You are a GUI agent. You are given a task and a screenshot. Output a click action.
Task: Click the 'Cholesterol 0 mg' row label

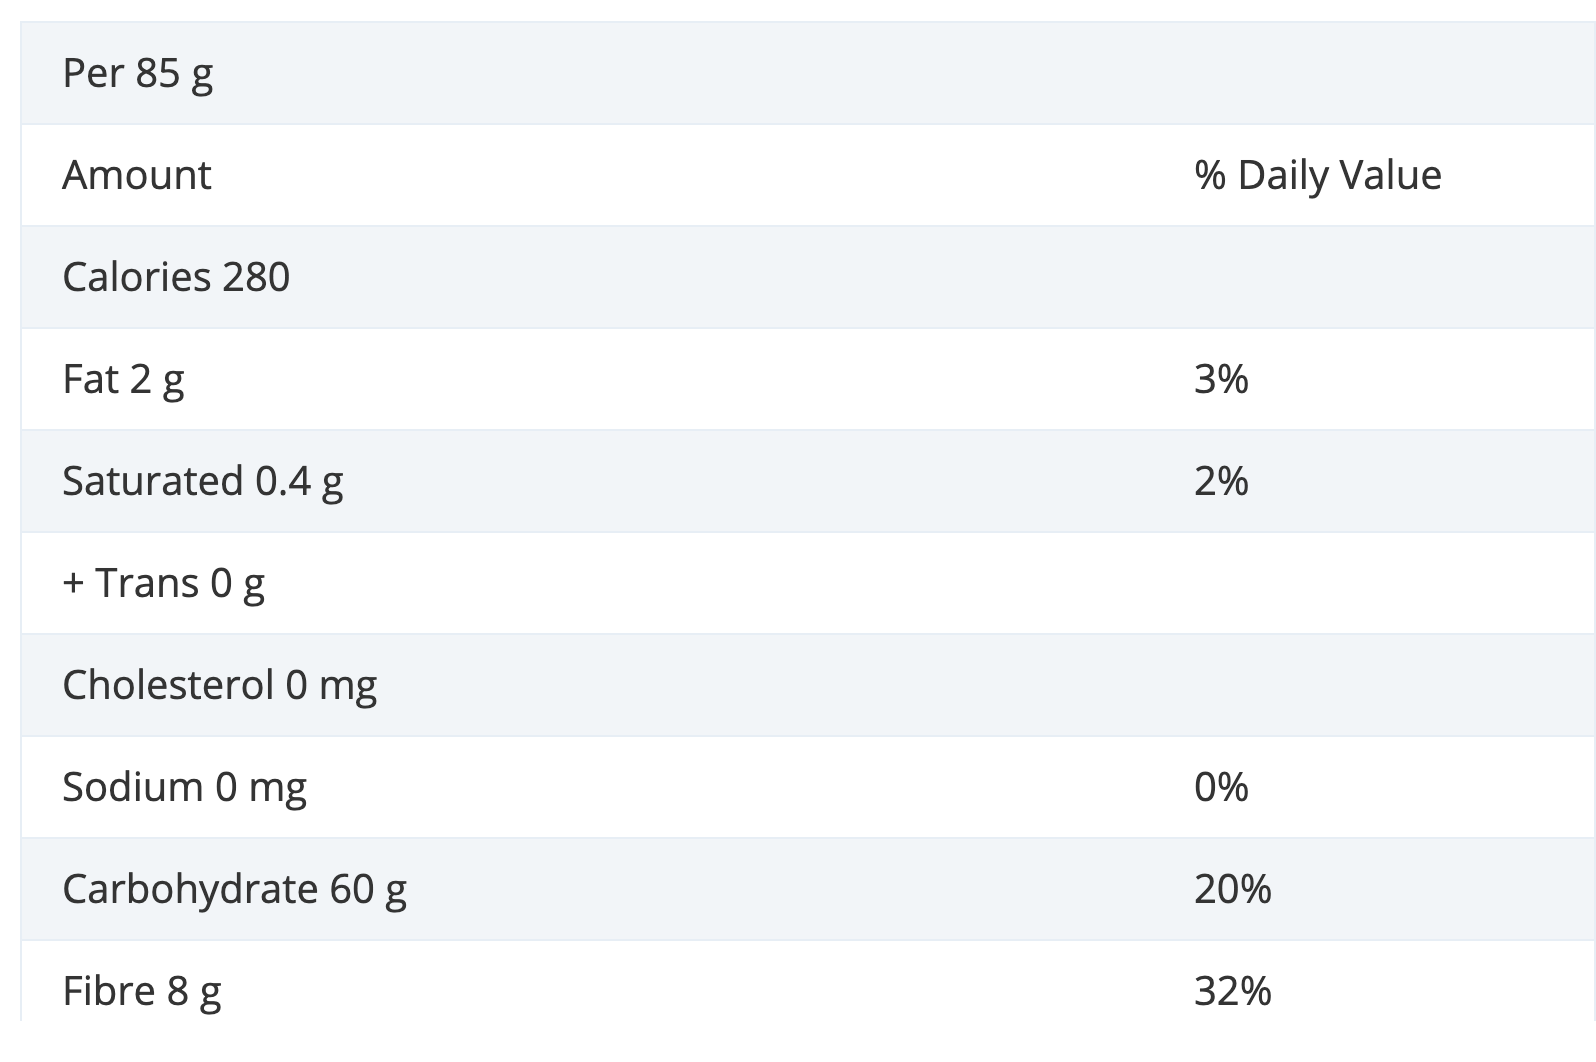tap(219, 686)
